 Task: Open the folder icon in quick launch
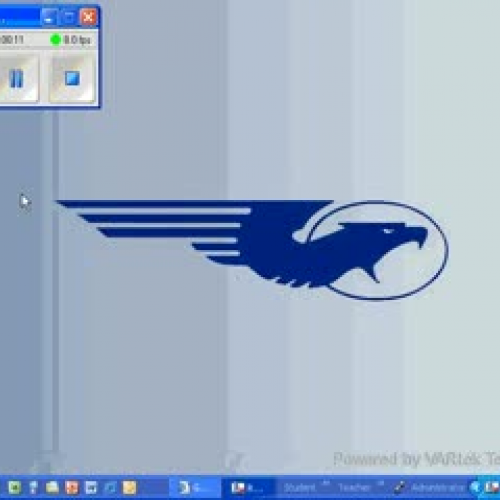pyautogui.click(x=52, y=488)
